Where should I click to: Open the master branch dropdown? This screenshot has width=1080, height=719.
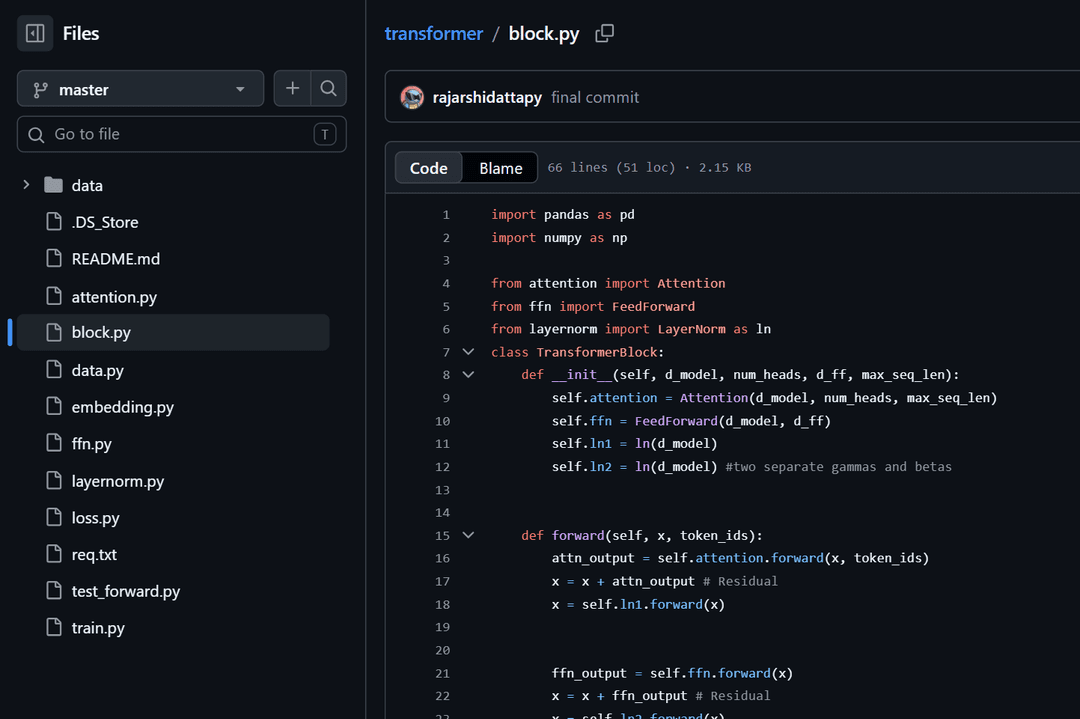click(141, 89)
